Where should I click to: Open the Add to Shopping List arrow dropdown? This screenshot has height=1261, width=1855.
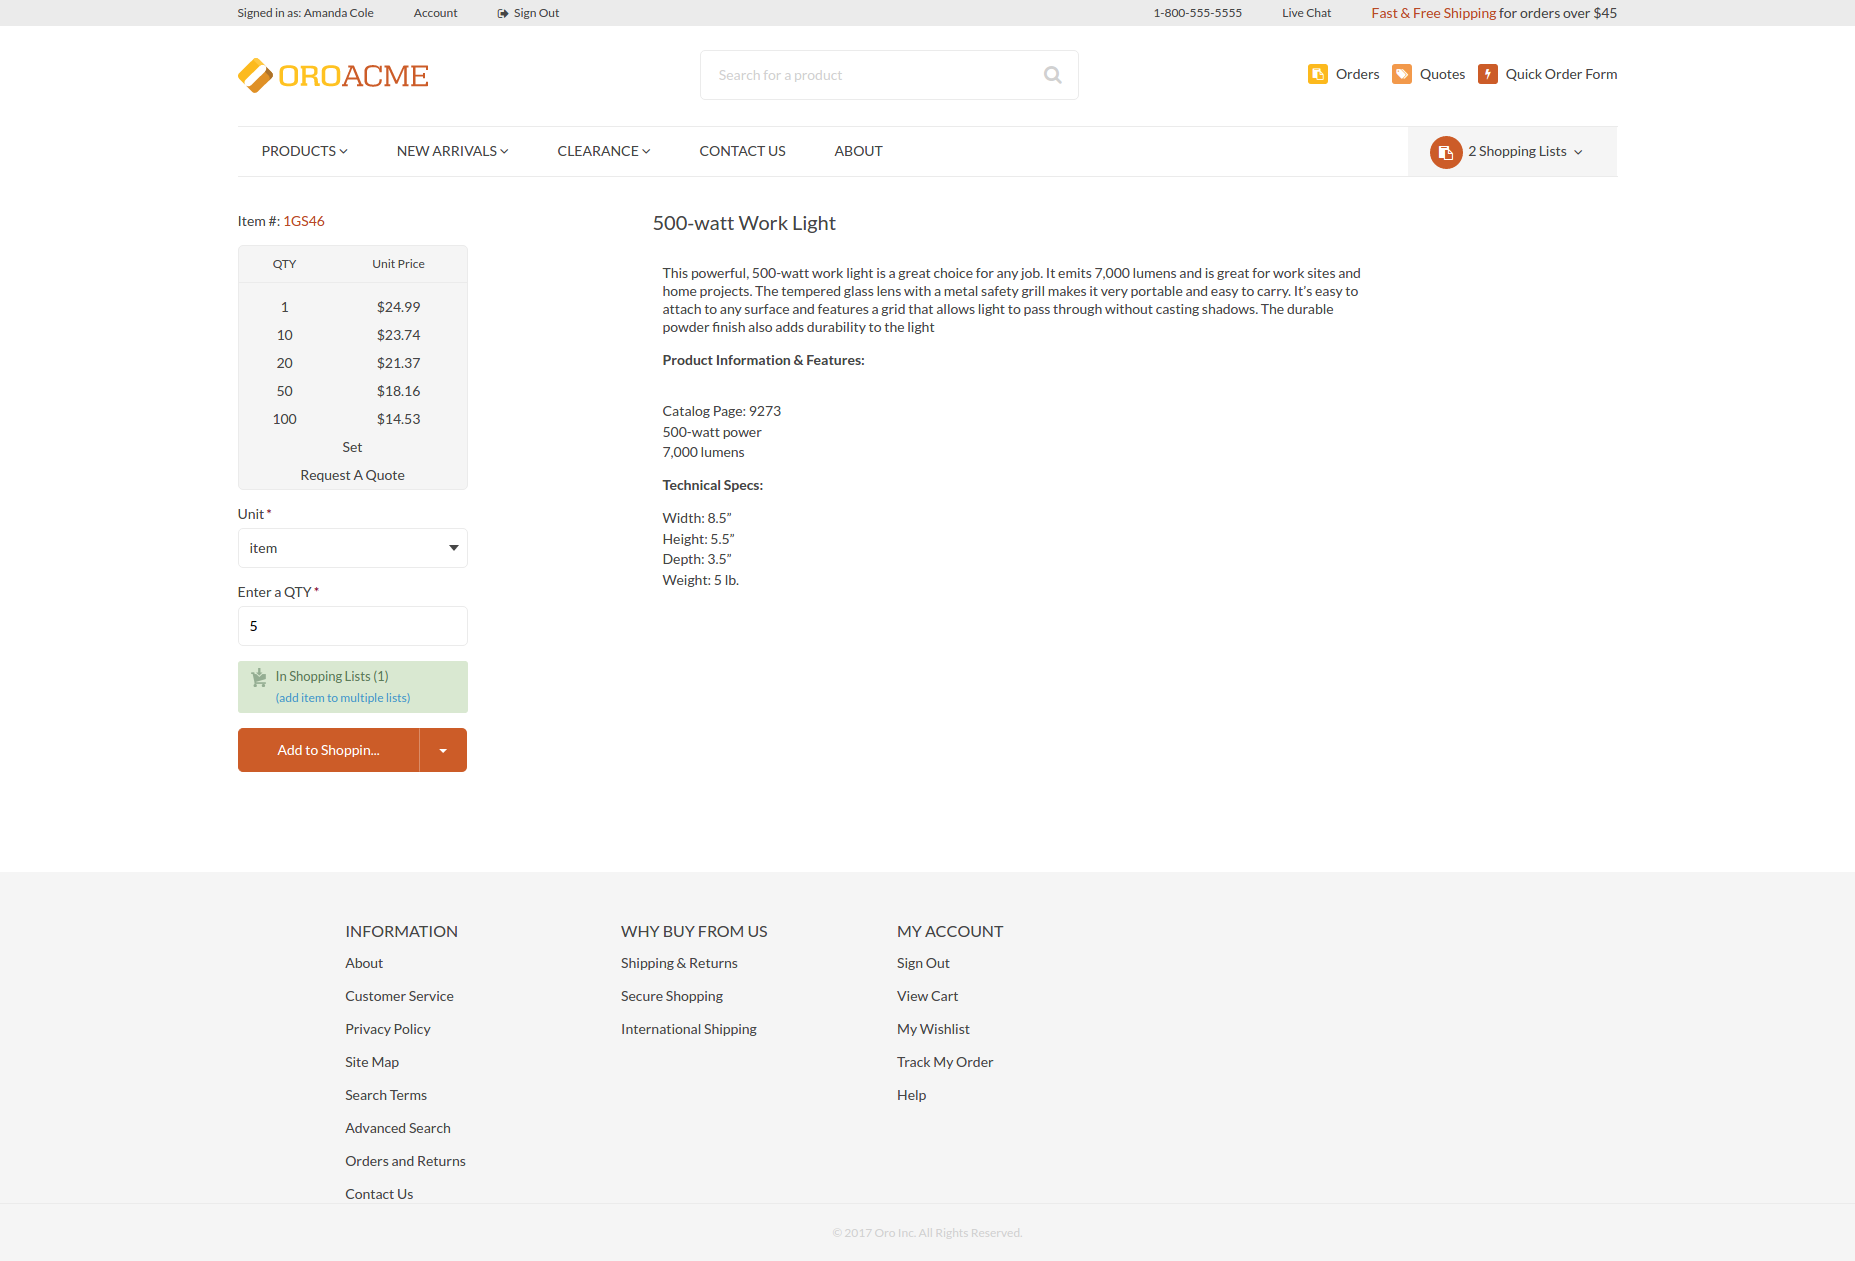tap(443, 750)
